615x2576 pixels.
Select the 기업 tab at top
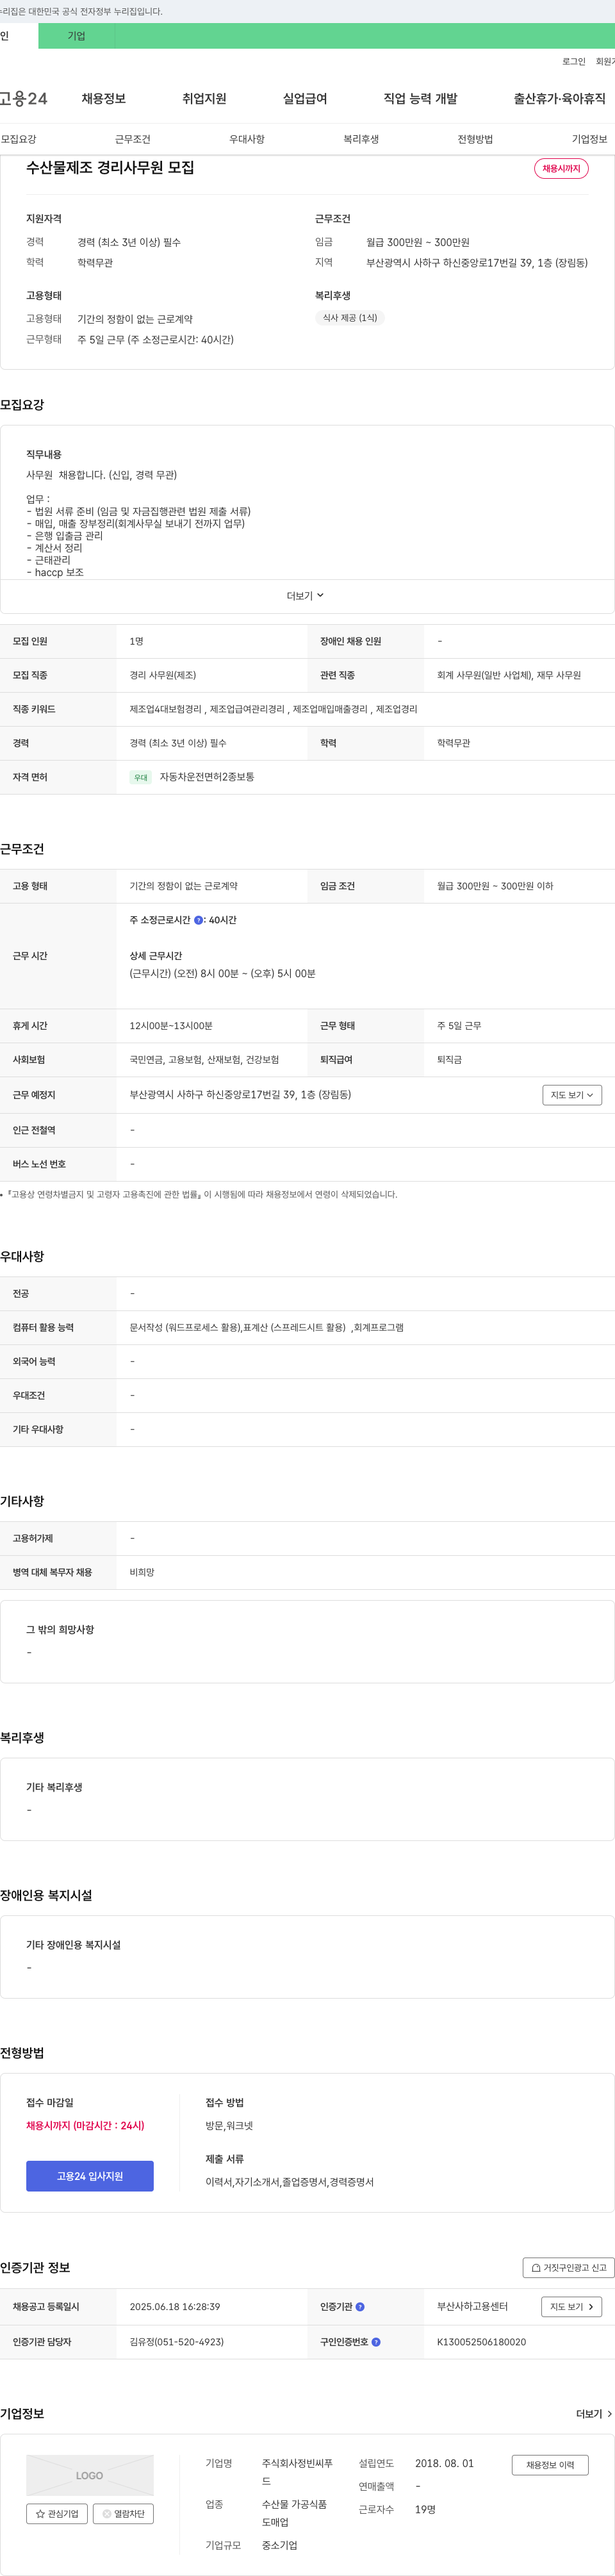pos(76,36)
